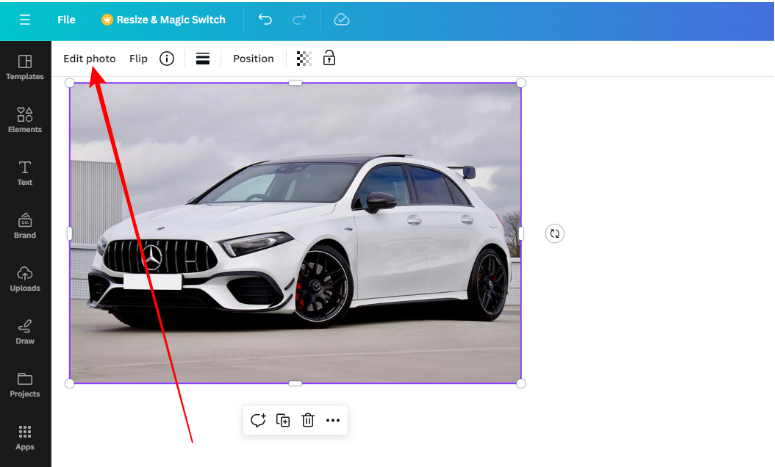775x467 pixels.
Task: Click the rotate handle beside the image
Action: [555, 233]
